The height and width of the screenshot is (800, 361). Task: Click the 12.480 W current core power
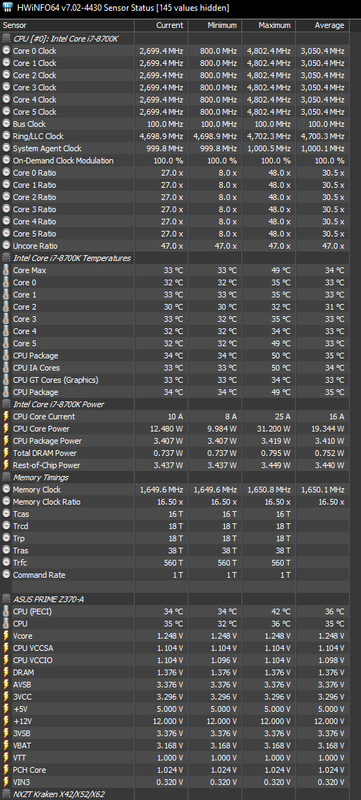[166, 429]
